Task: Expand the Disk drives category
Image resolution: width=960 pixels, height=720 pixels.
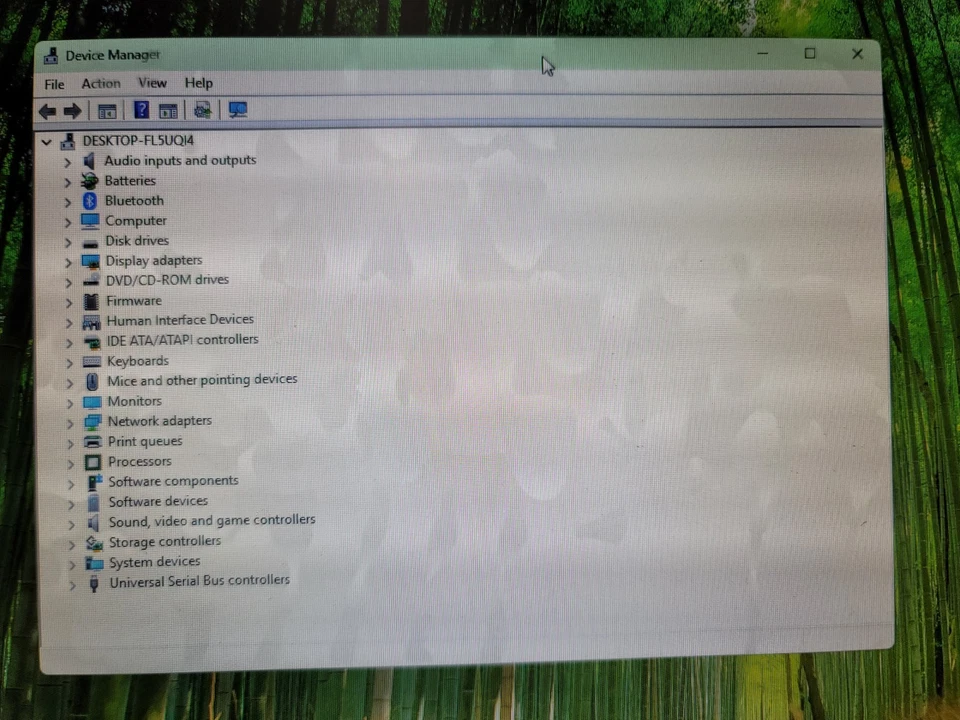Action: 67,241
